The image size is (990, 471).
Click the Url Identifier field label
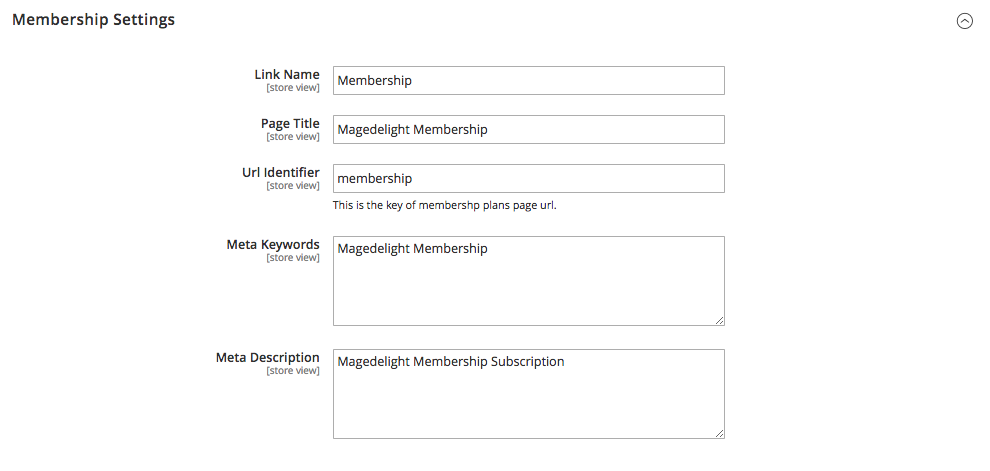pyautogui.click(x=280, y=172)
